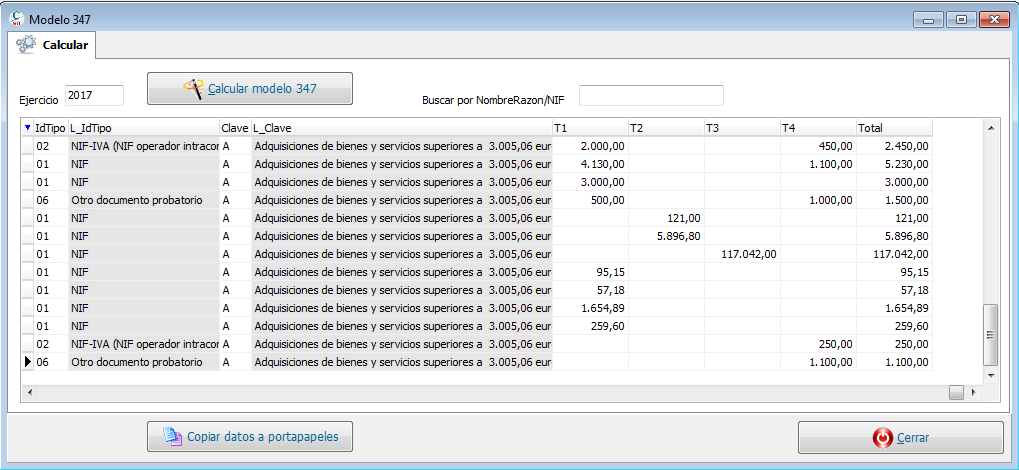The width and height of the screenshot is (1019, 470).
Task: Click the vertical scrollbar up arrow
Action: pos(991,128)
